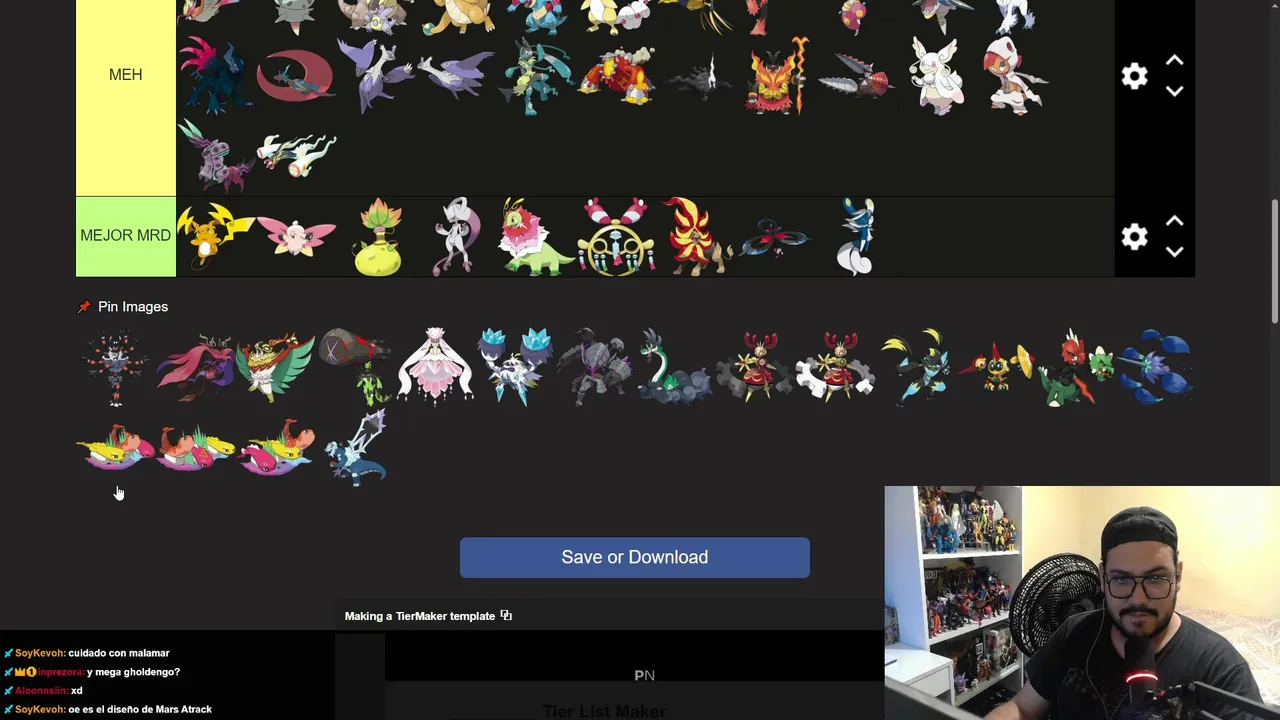Open settings gear for the MEH tier
1280x720 pixels.
1134,76
